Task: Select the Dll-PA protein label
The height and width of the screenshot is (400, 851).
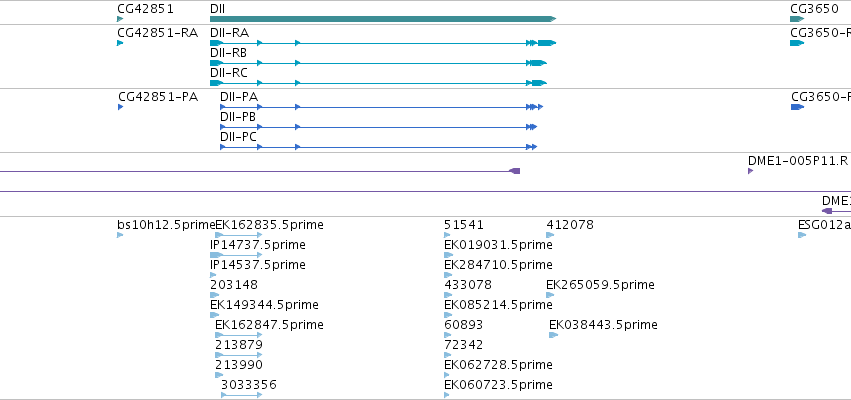Action: [x=239, y=97]
